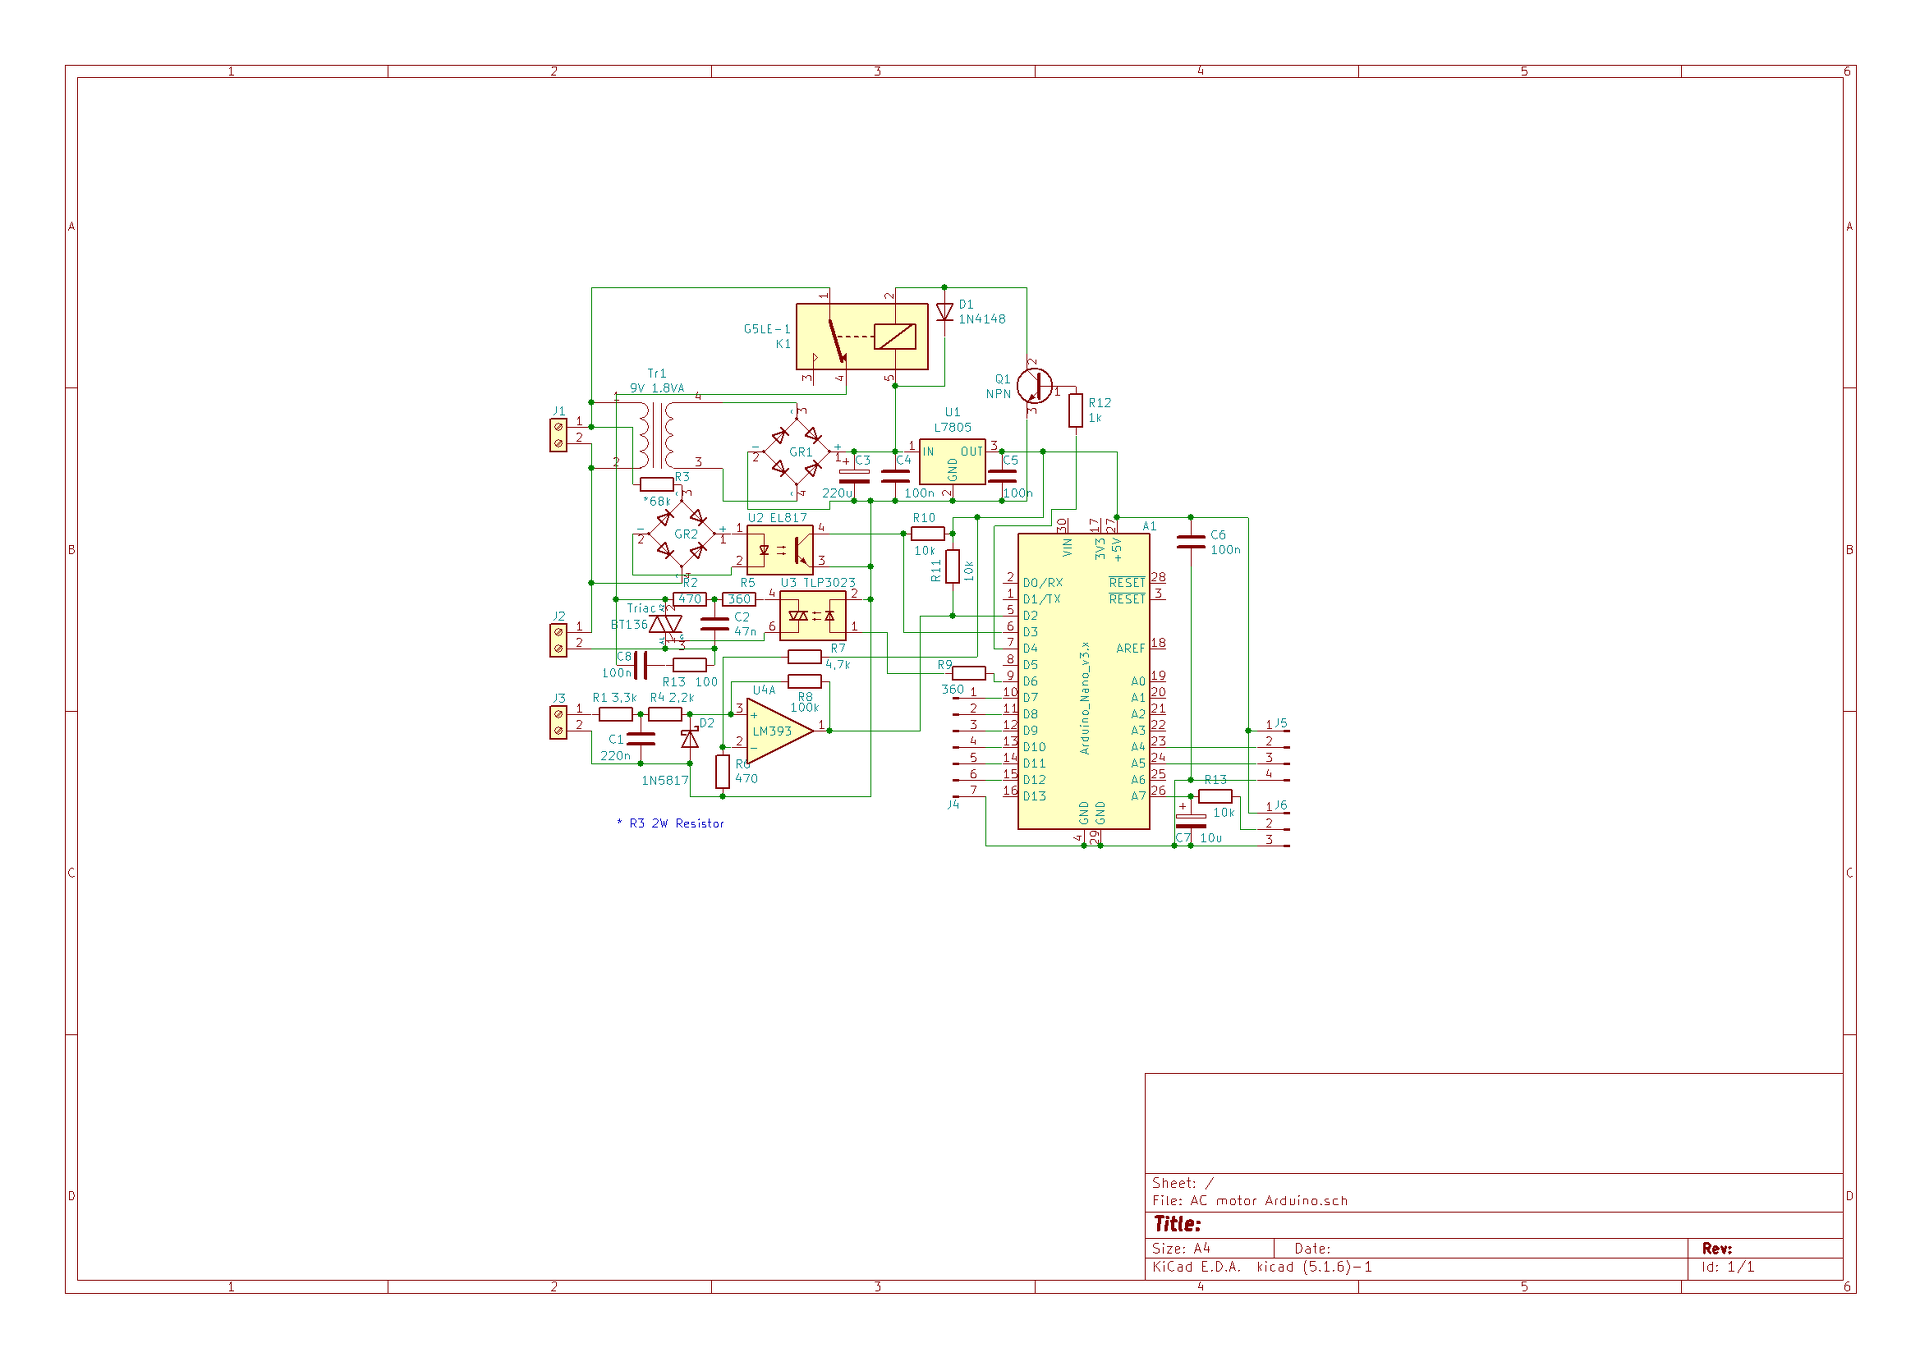
Task: Select the GR2 bridge rectifier
Action: coord(680,535)
